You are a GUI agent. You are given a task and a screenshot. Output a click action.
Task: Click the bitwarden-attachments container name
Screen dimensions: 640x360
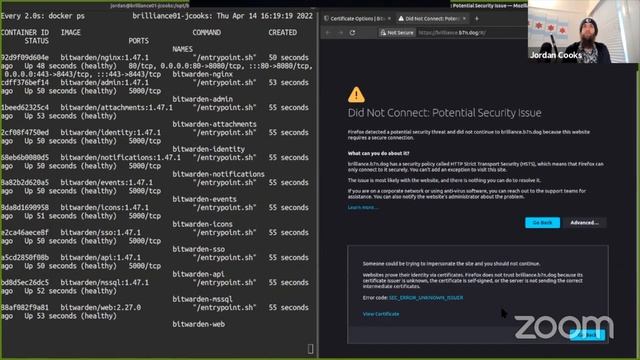pyautogui.click(x=214, y=124)
